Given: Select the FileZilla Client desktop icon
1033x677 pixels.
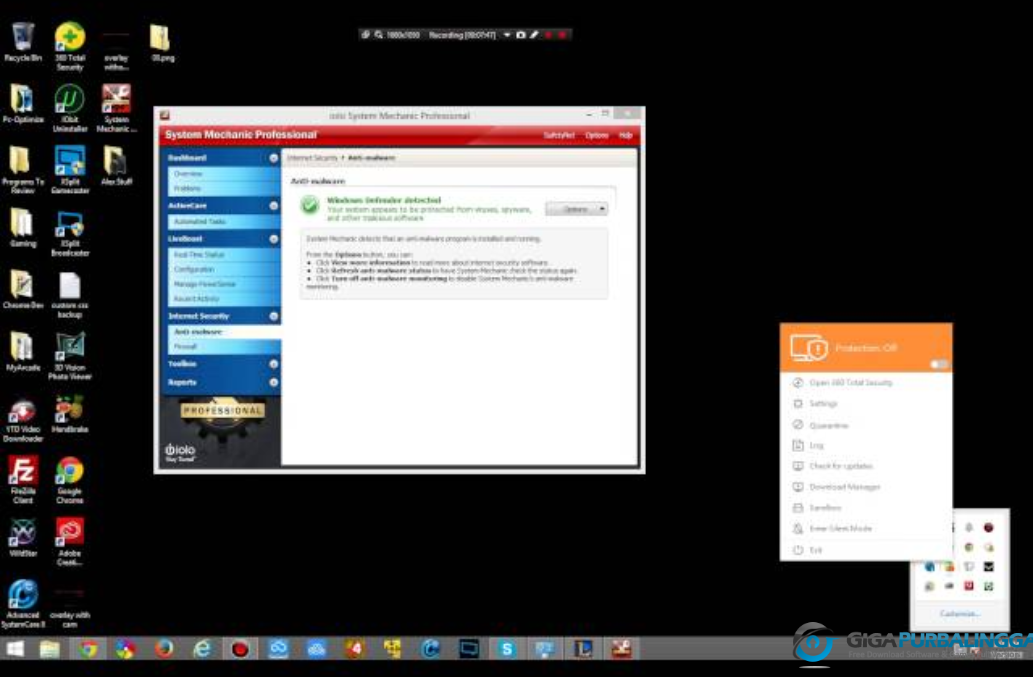Looking at the screenshot, I should [x=22, y=479].
